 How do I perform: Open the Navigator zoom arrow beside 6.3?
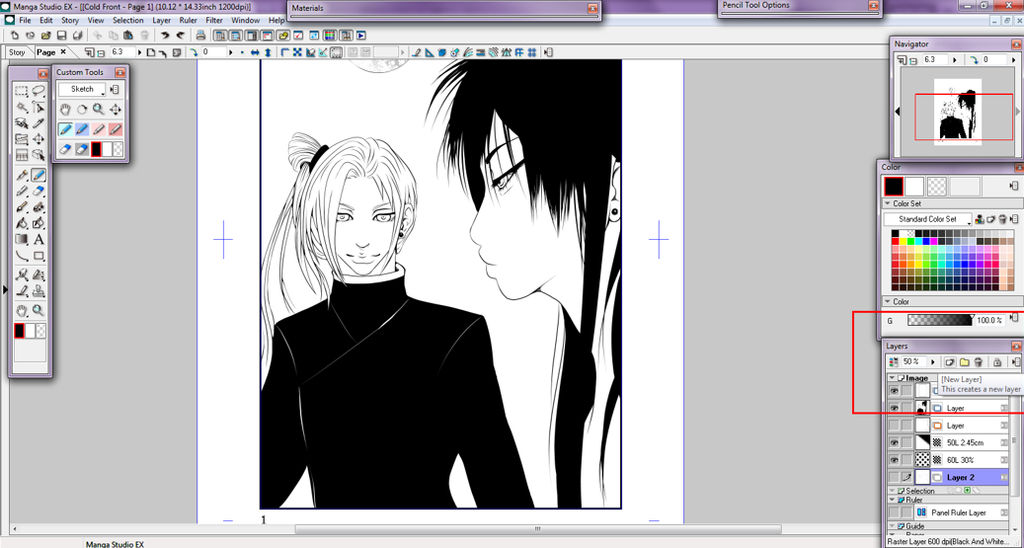click(x=955, y=59)
